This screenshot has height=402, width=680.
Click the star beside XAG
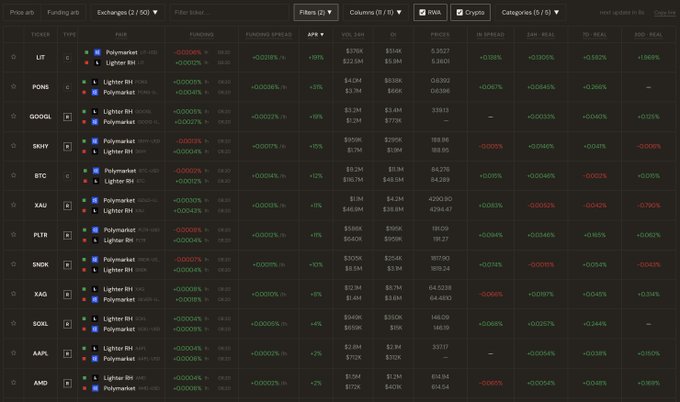13,294
